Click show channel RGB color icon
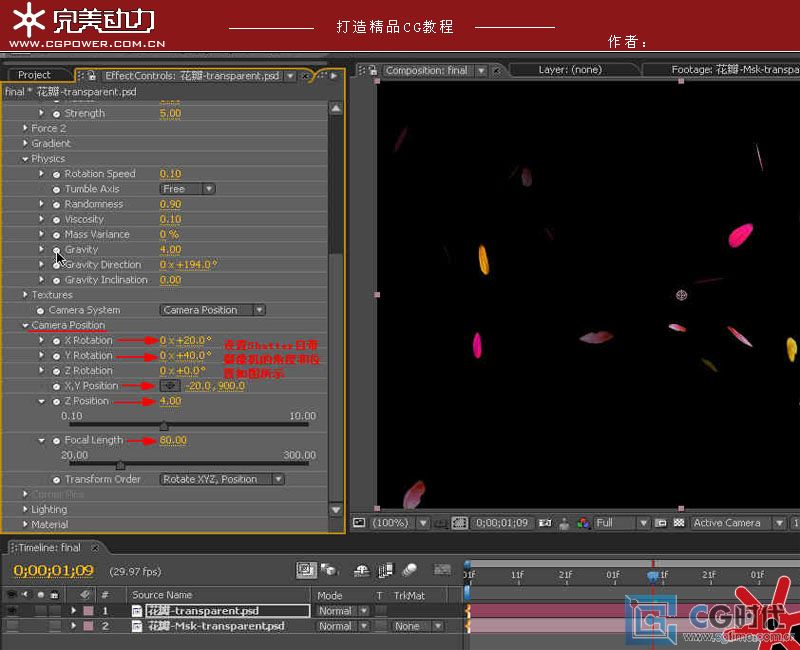Screen dimensions: 800x650 (583, 523)
